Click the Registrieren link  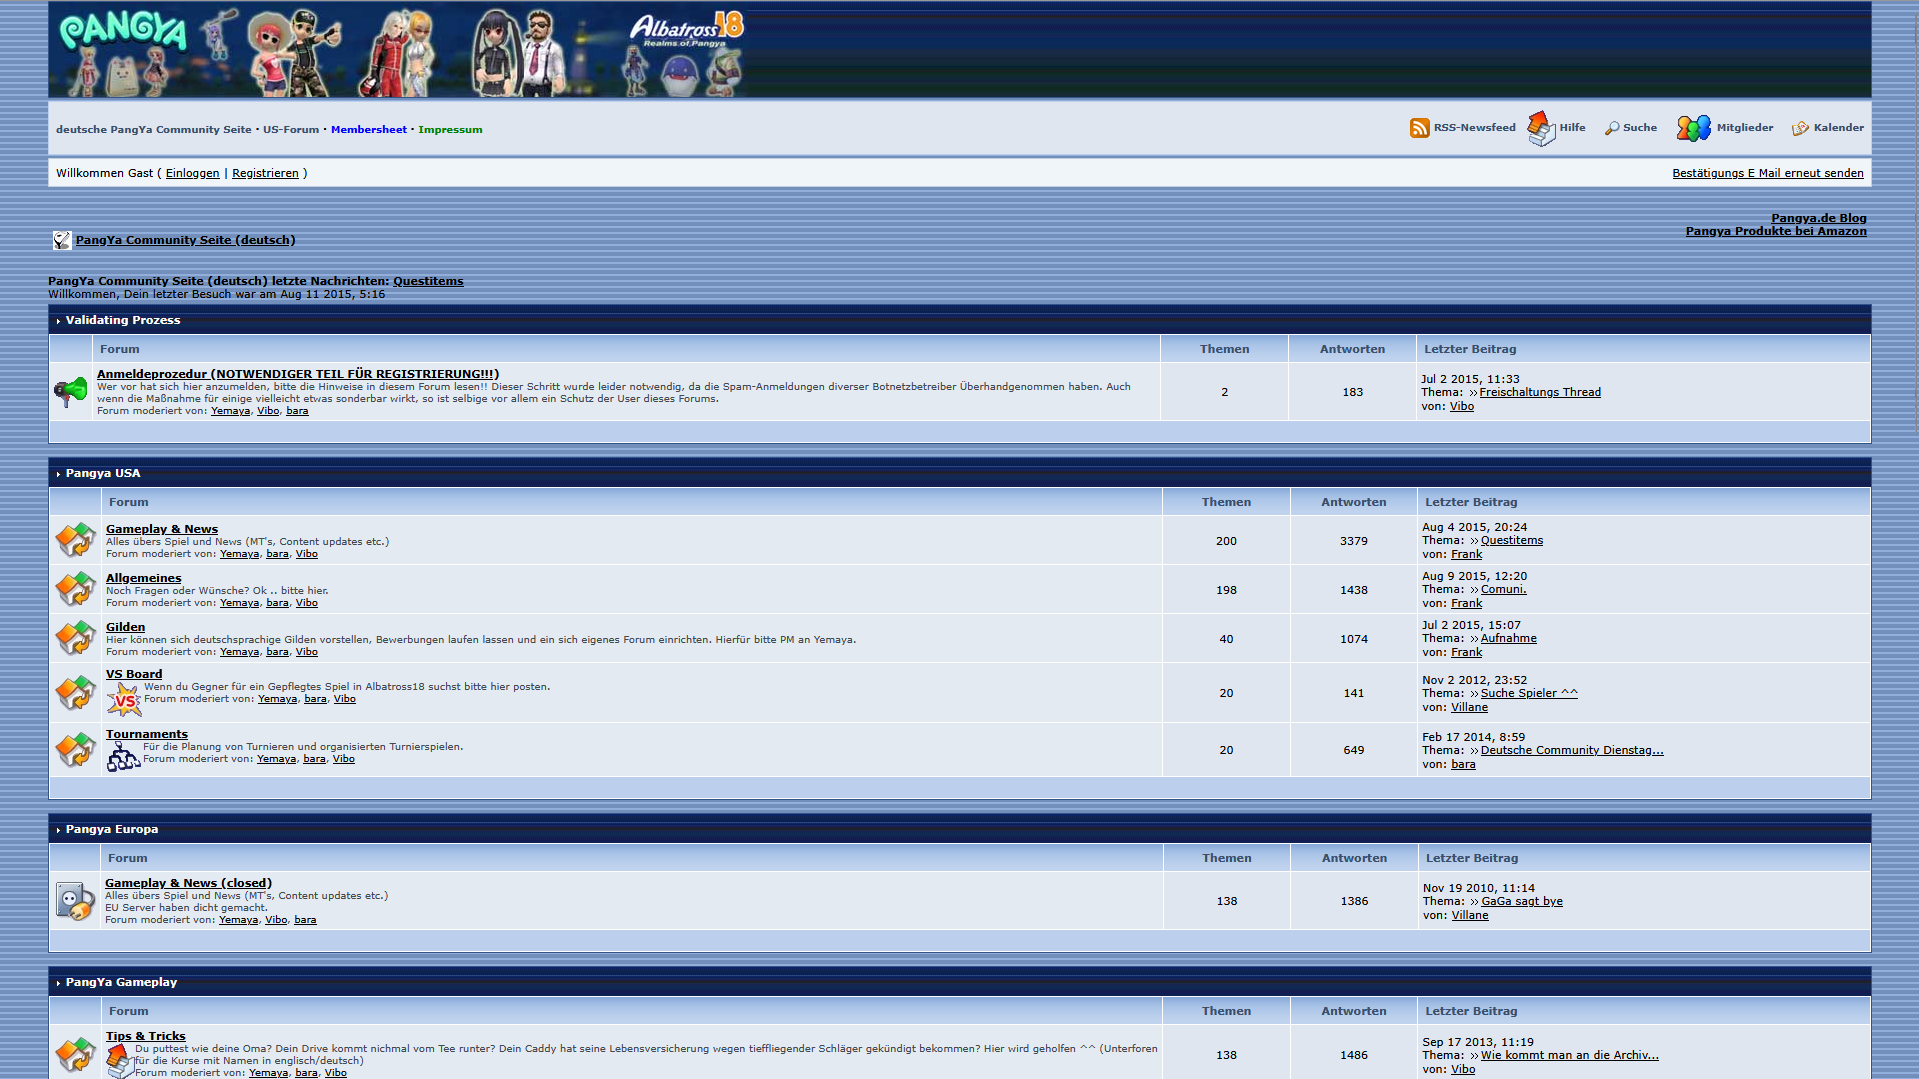(265, 173)
